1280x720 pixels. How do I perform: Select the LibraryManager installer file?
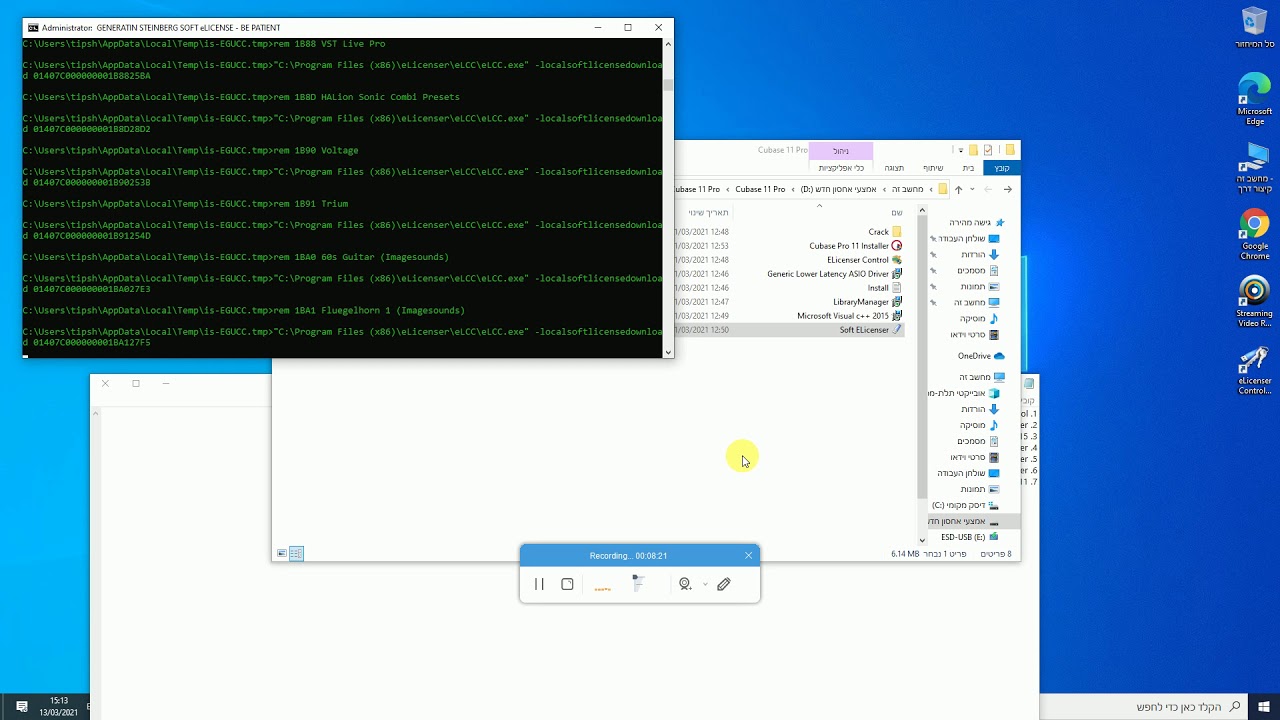867,302
